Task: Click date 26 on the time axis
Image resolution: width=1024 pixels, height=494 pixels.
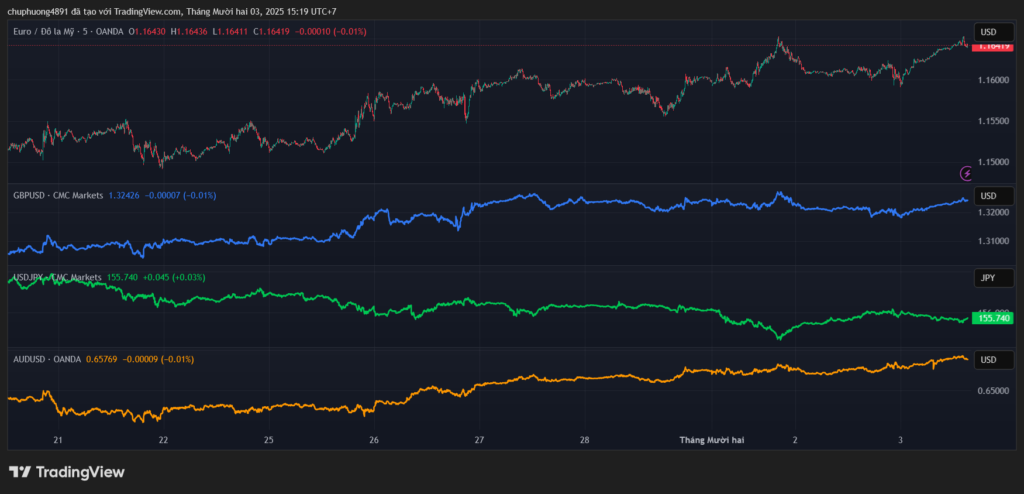Action: (x=374, y=440)
